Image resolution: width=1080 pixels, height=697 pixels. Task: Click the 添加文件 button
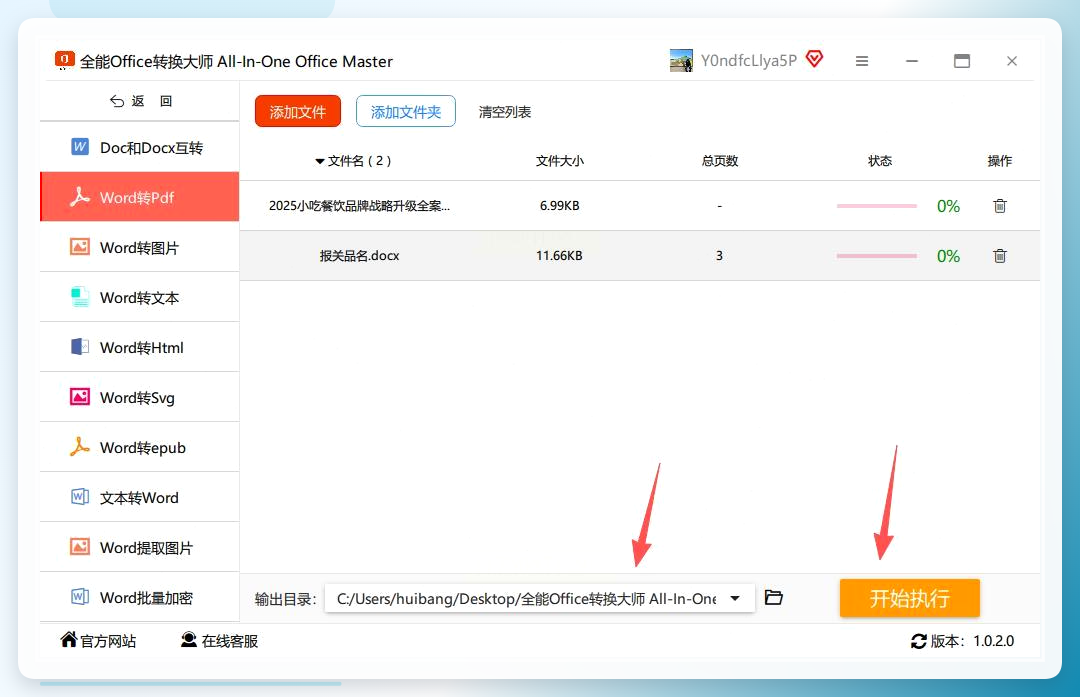pos(298,112)
